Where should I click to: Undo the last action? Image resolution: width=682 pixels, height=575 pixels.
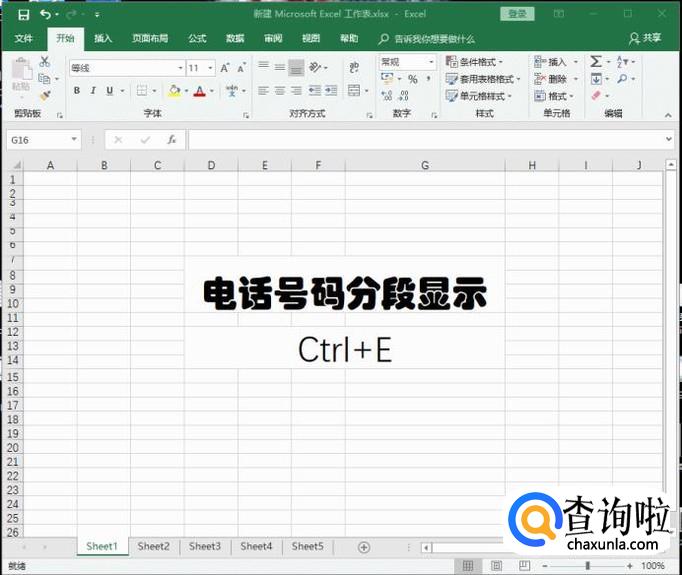[45, 14]
